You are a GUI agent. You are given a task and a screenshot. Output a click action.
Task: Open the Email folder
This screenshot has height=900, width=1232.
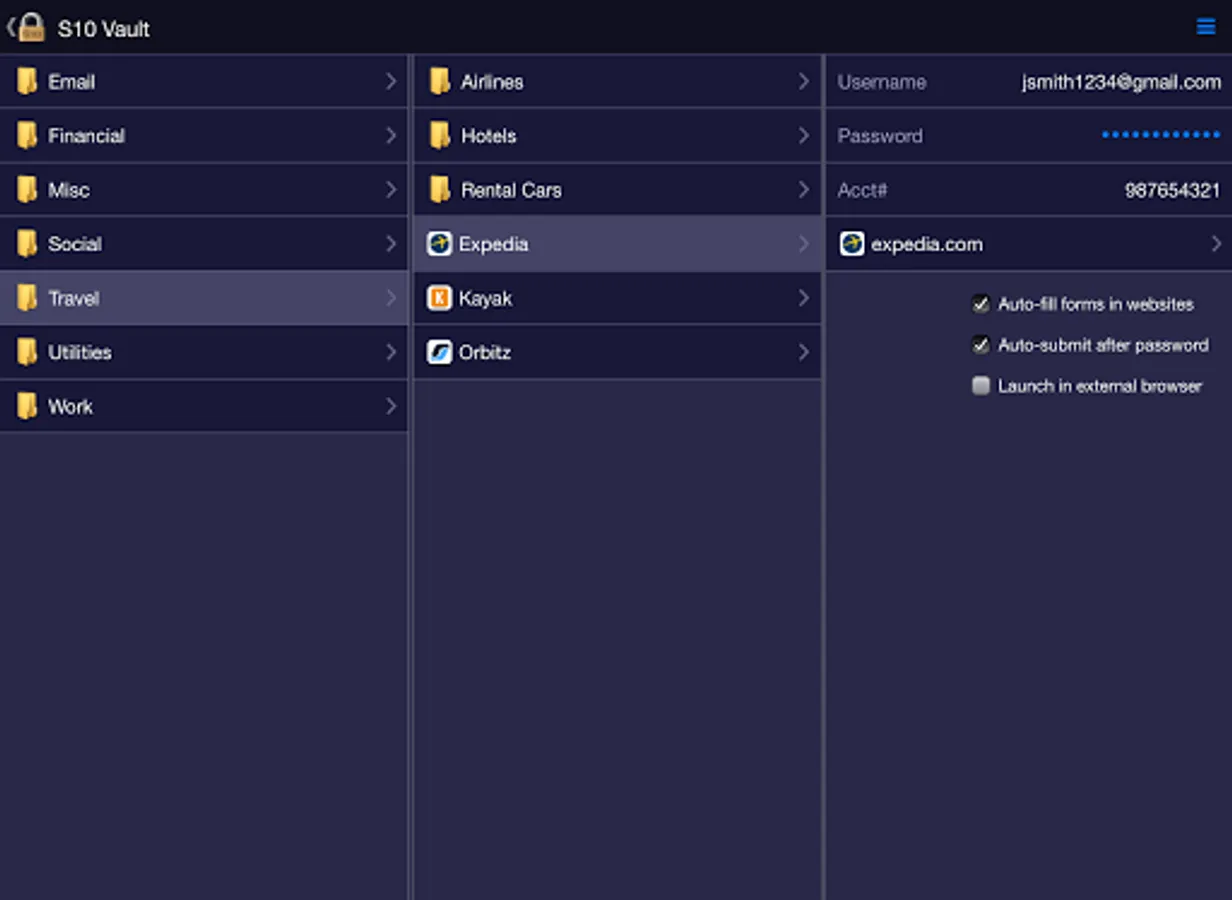(x=203, y=81)
